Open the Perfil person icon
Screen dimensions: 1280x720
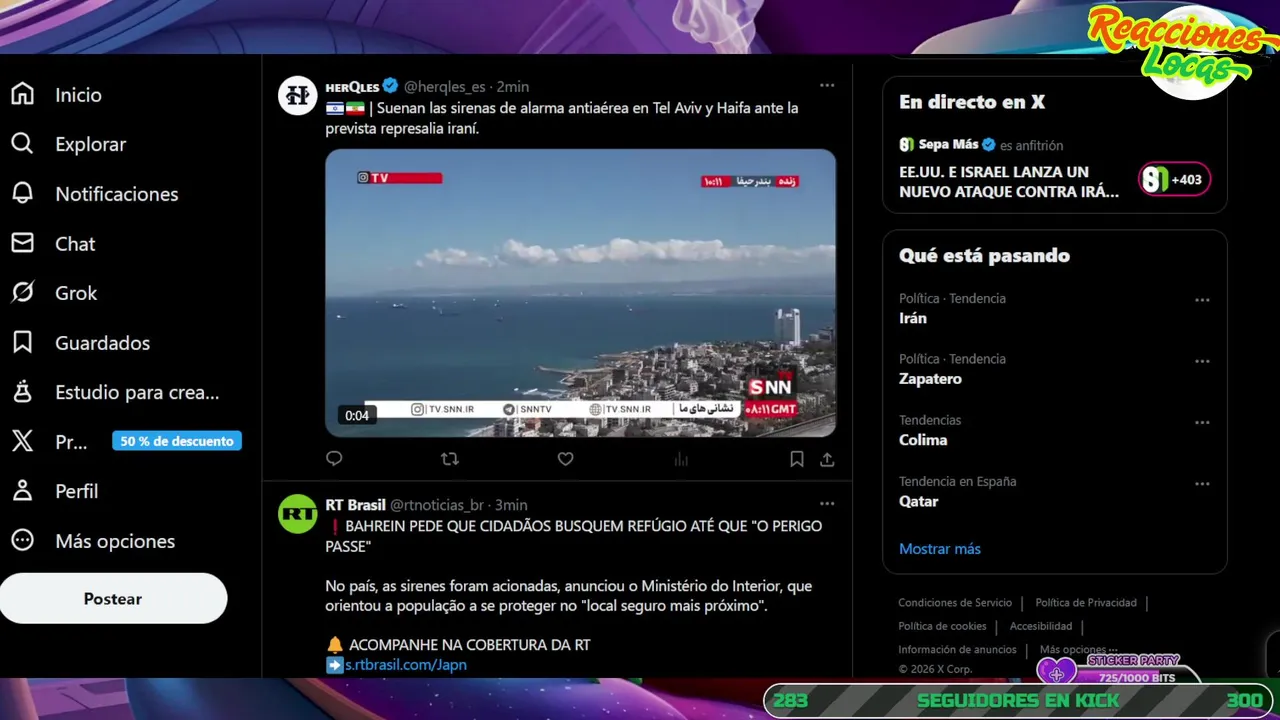click(x=22, y=491)
